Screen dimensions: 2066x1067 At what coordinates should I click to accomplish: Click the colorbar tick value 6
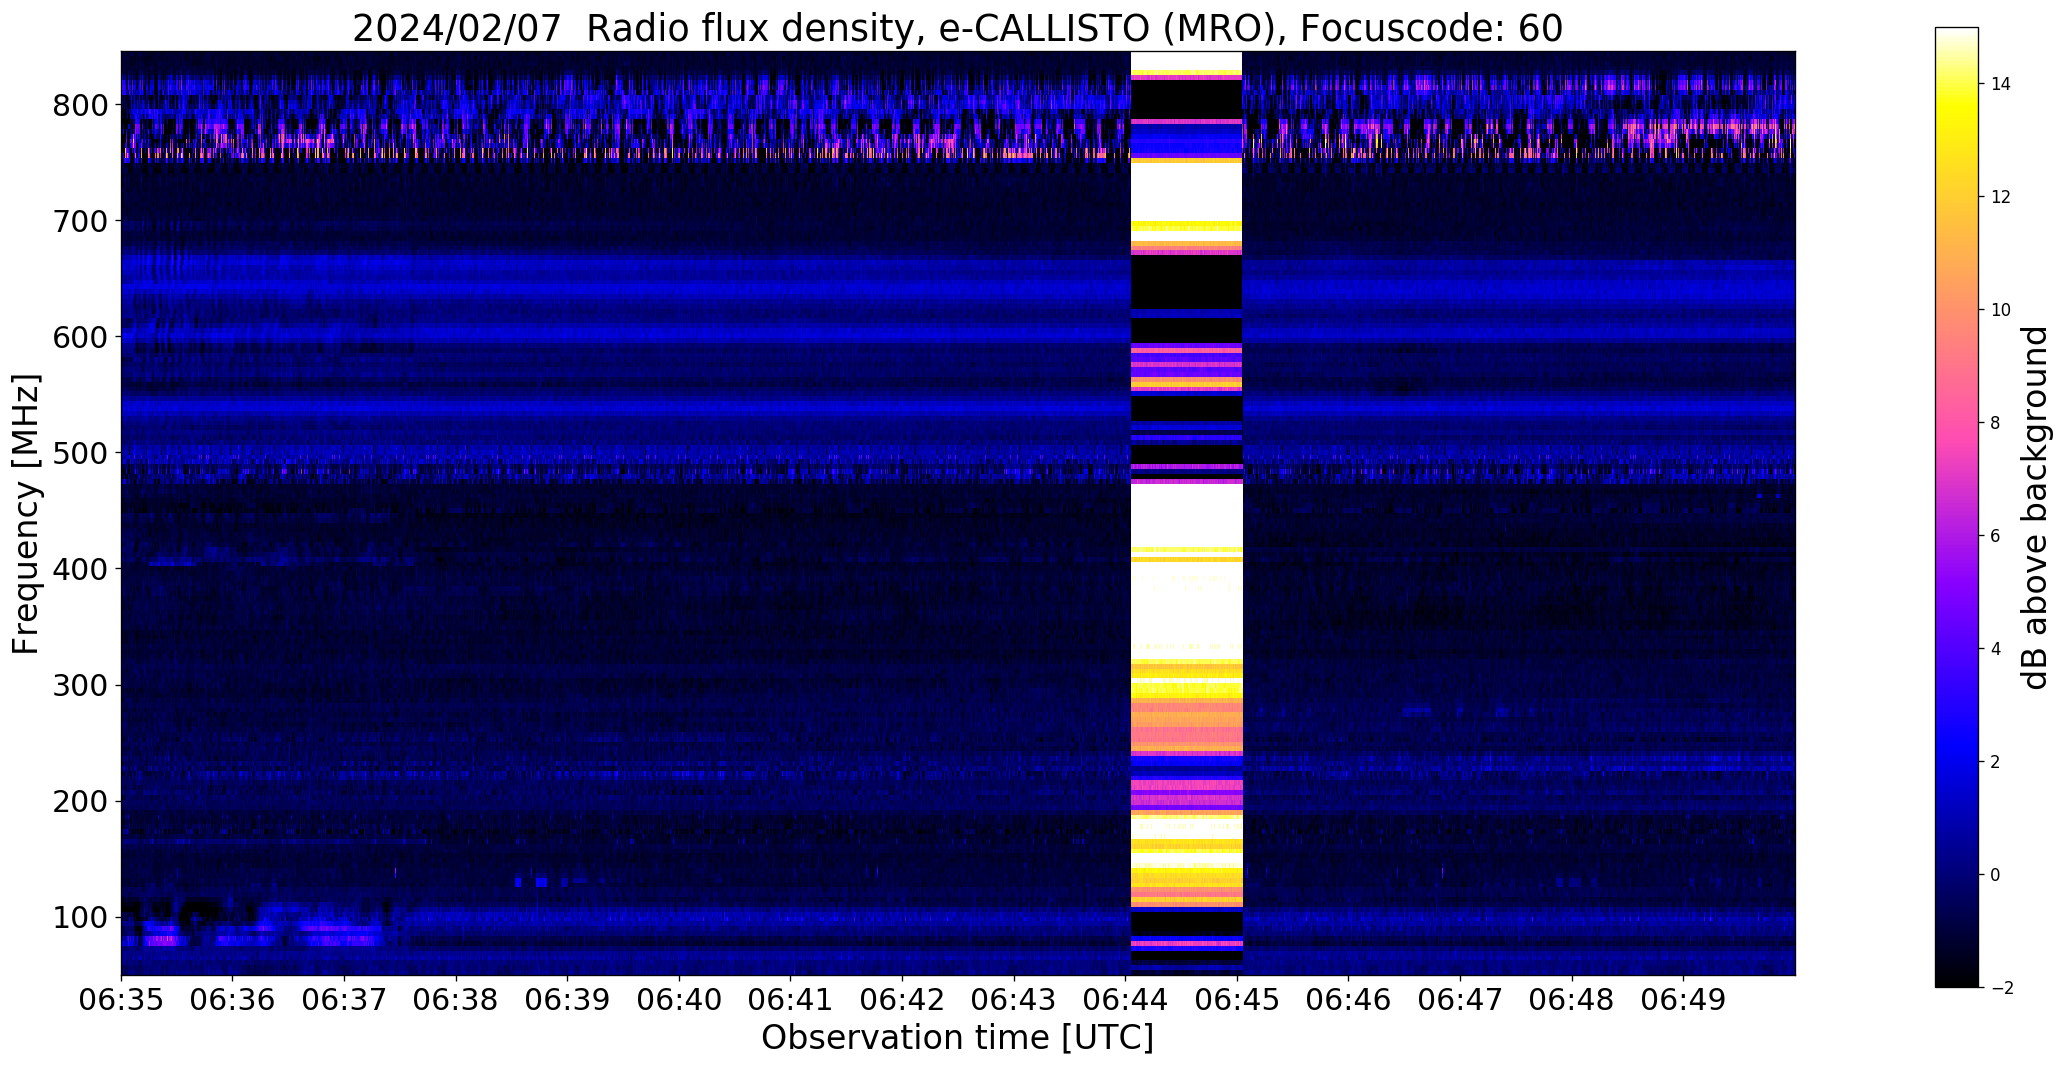[1996, 536]
